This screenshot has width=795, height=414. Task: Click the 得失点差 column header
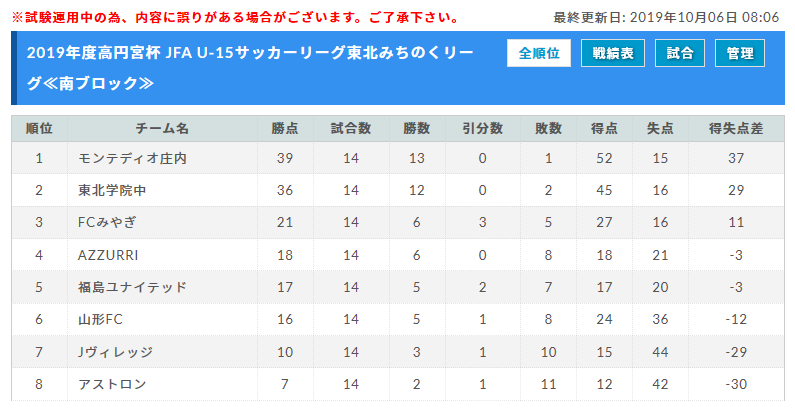(x=736, y=129)
